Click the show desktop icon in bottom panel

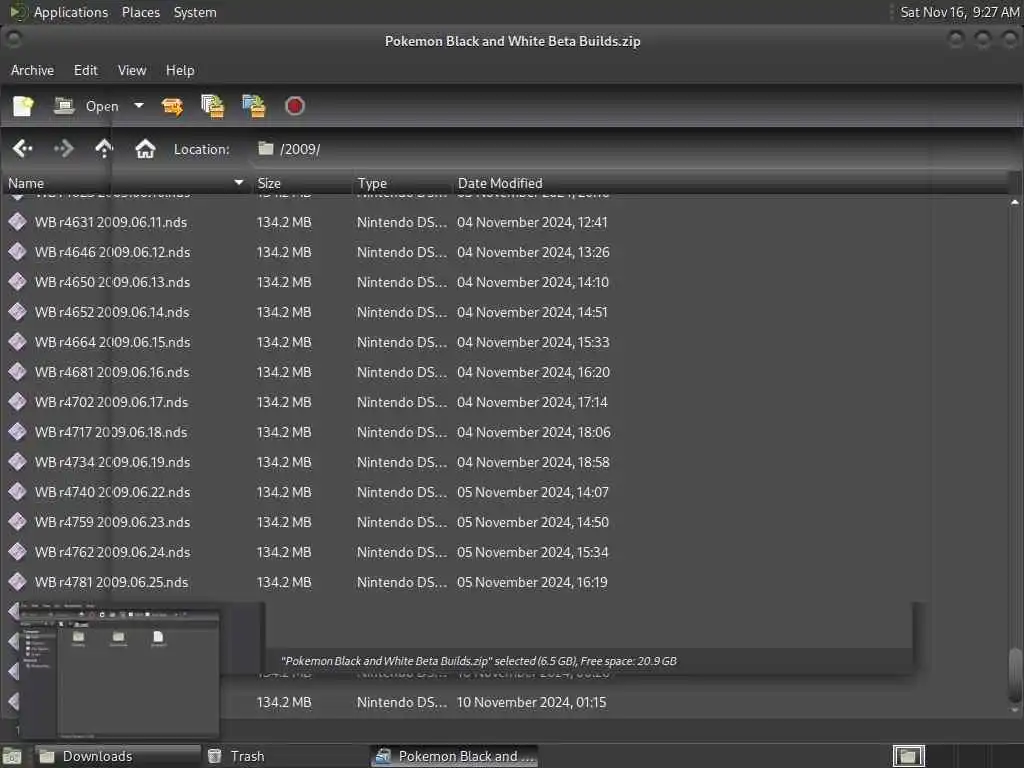pos(12,757)
